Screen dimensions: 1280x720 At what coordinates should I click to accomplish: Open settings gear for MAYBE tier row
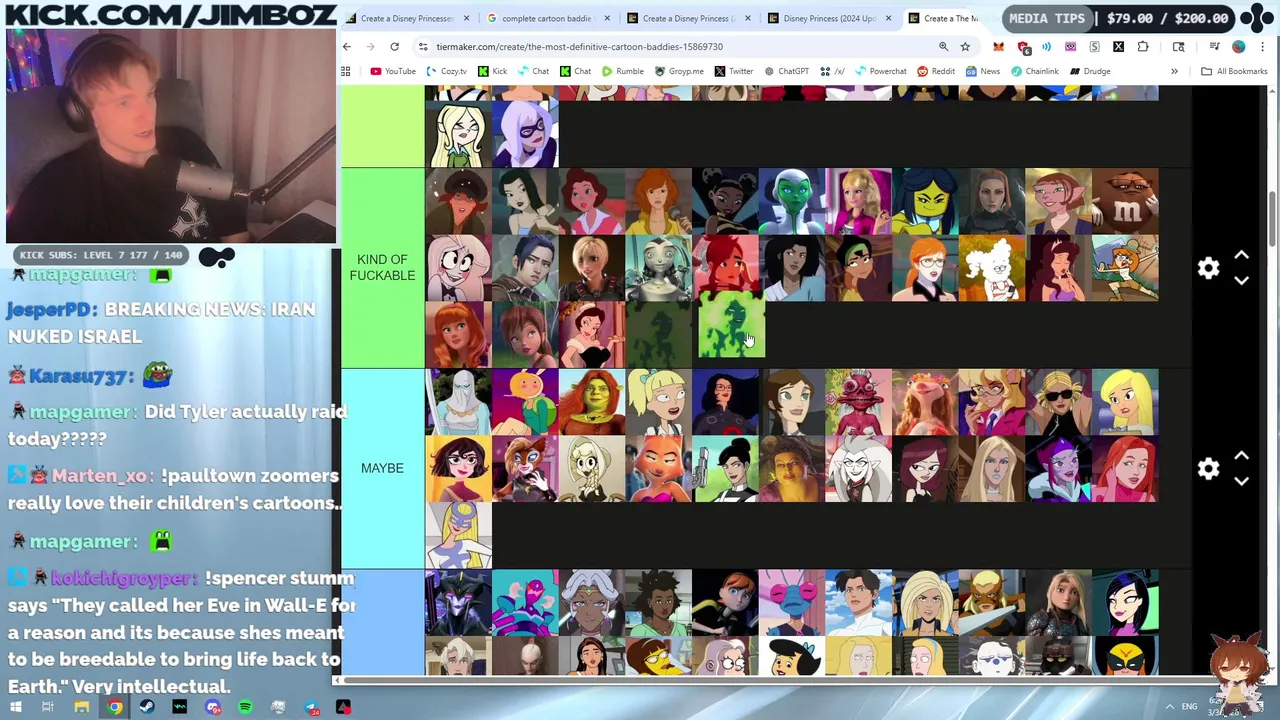click(1208, 468)
